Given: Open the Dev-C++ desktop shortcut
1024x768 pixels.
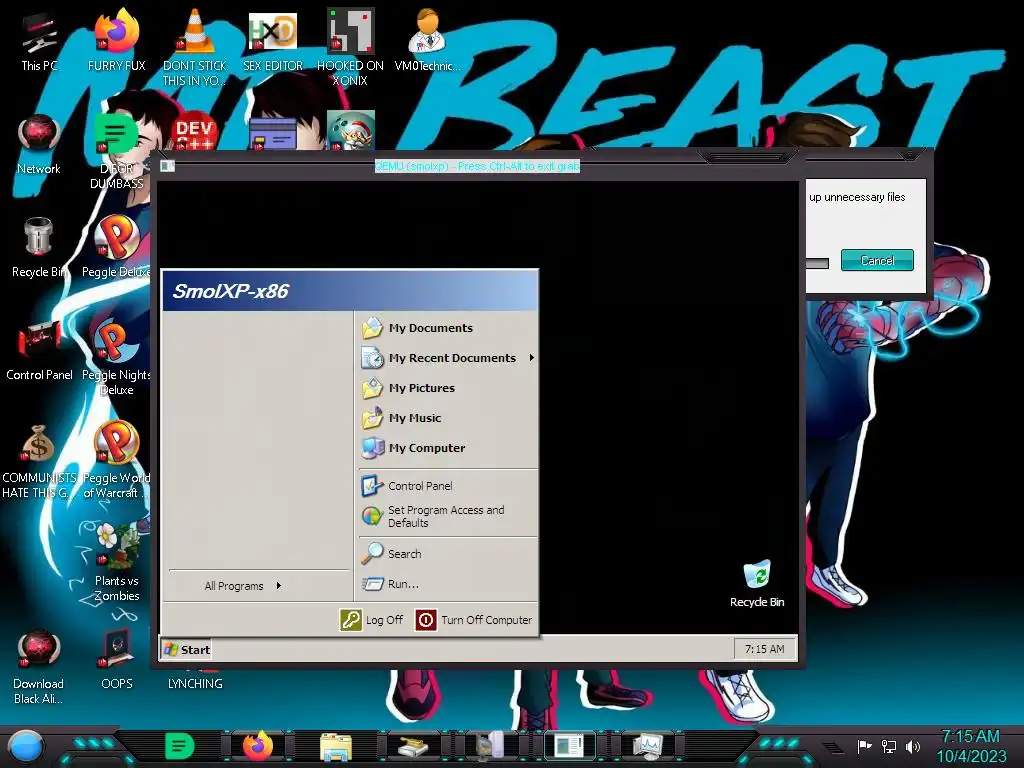Looking at the screenshot, I should (x=194, y=131).
